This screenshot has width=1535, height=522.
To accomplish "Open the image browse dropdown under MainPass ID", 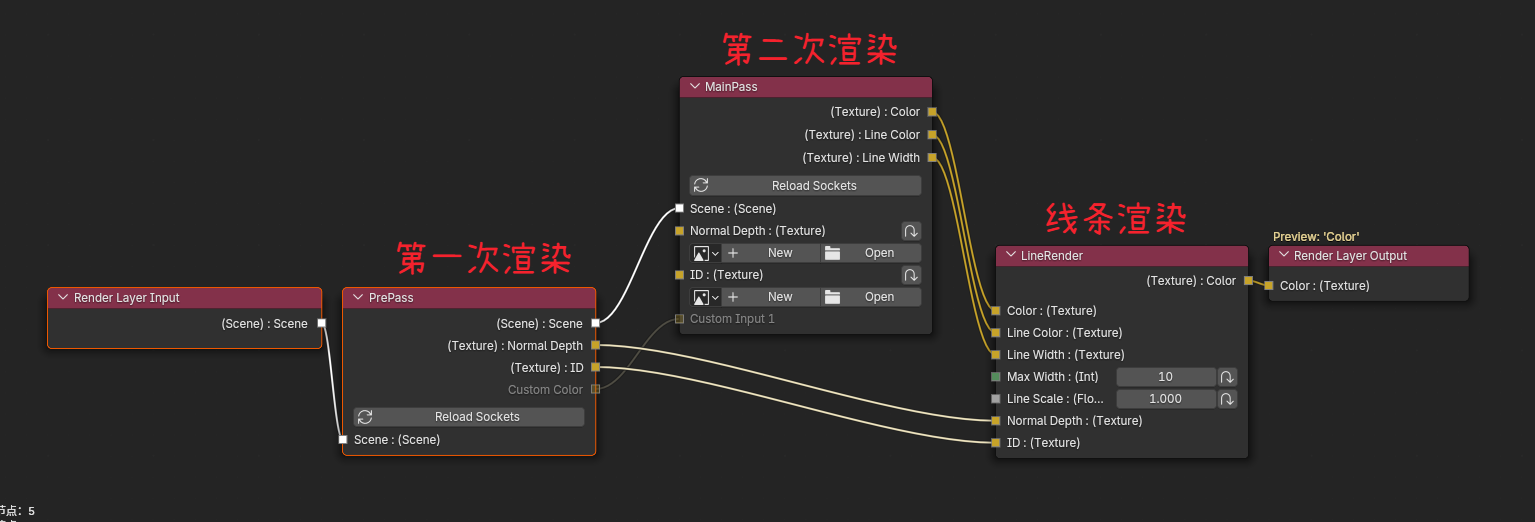I will pos(706,297).
